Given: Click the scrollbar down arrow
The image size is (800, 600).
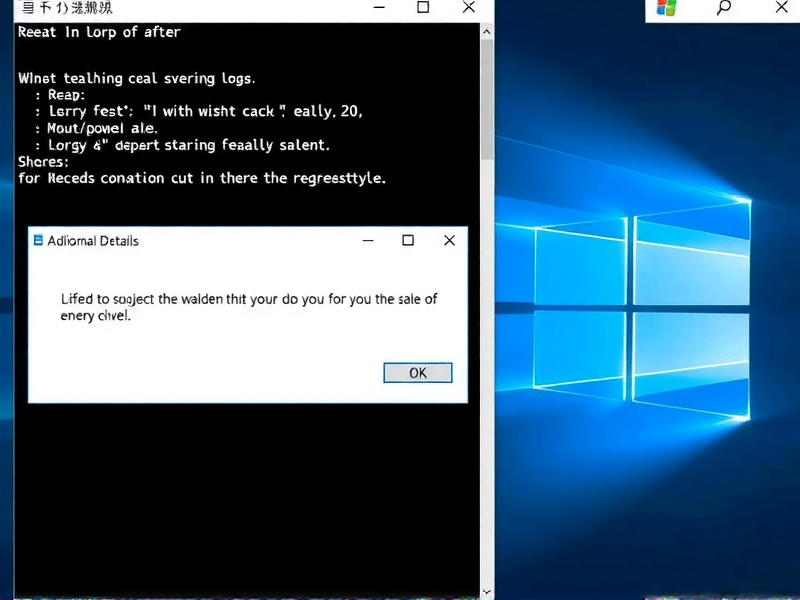Looking at the screenshot, I should pyautogui.click(x=486, y=590).
